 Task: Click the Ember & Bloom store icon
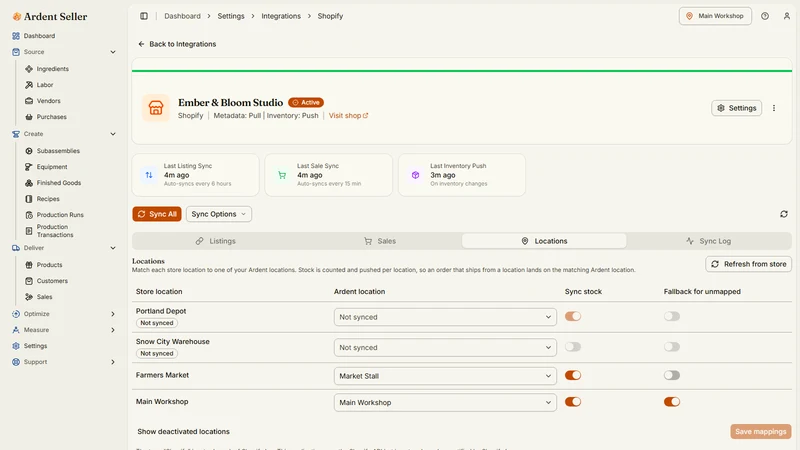(156, 108)
